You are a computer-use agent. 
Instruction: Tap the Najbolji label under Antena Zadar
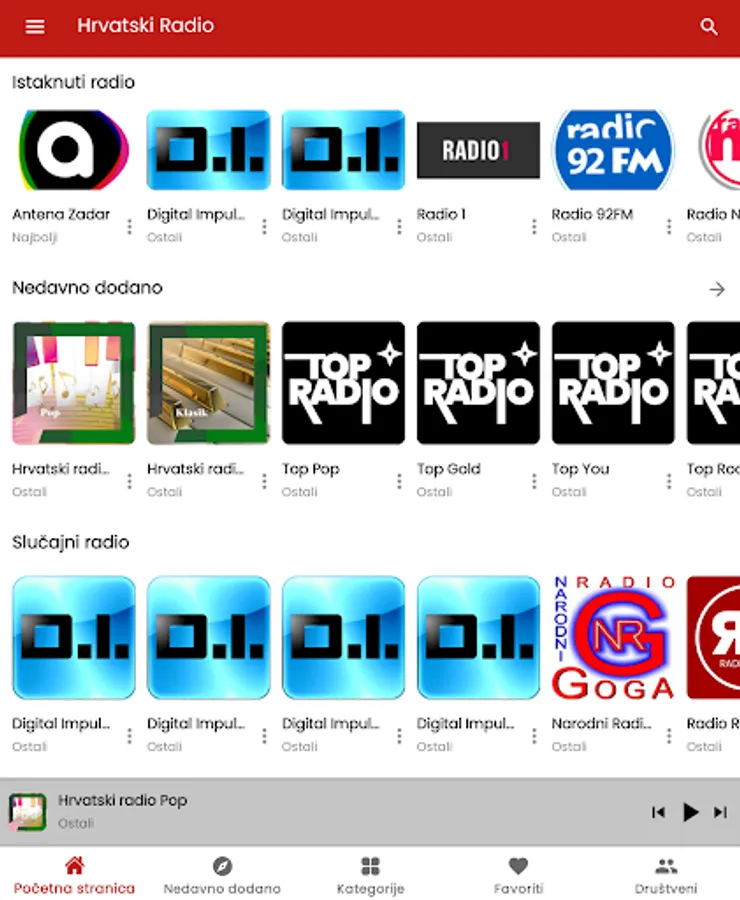click(35, 237)
